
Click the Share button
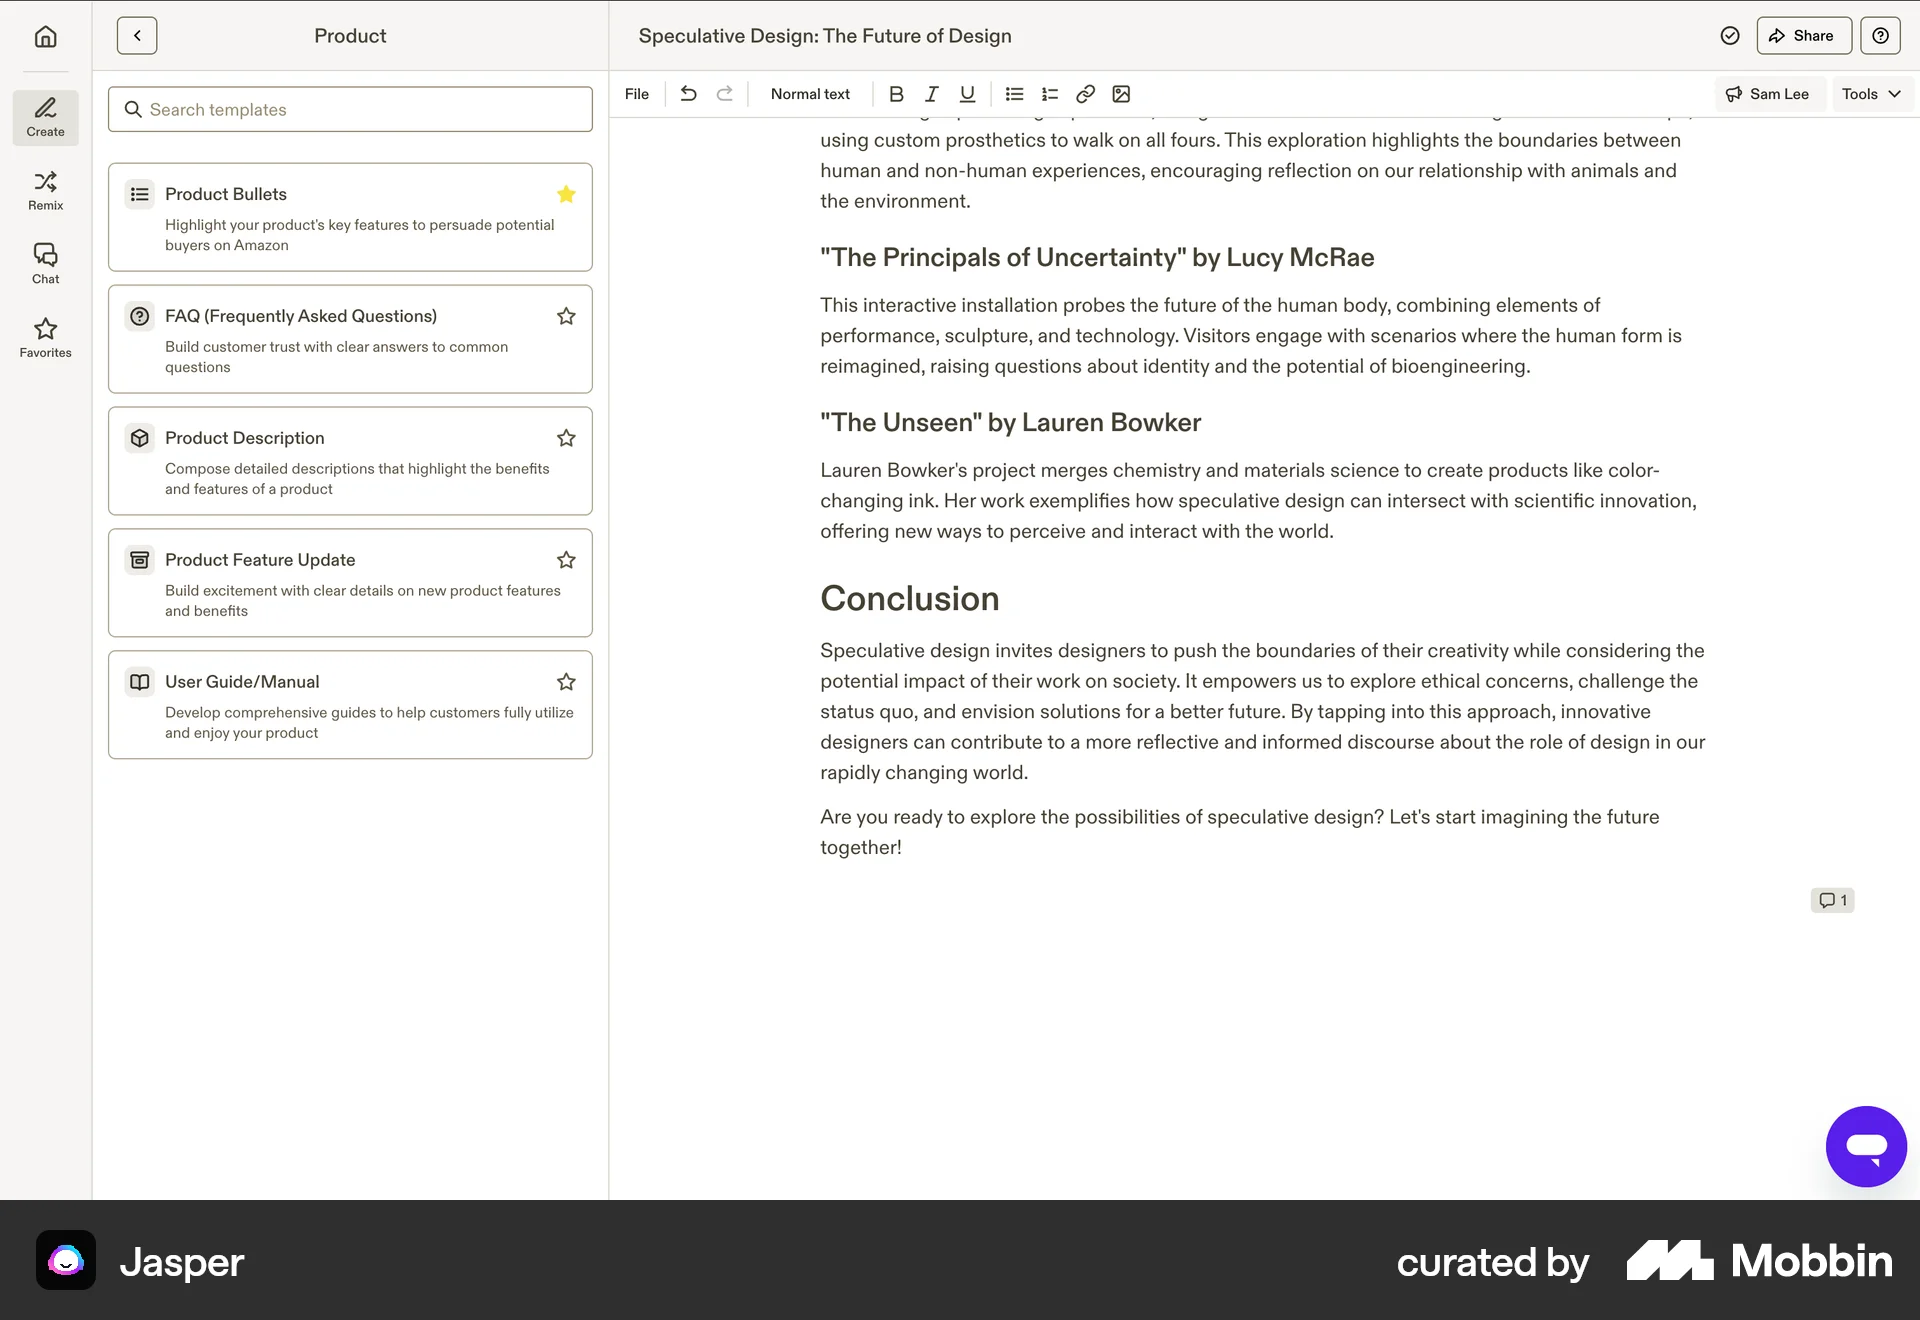[x=1803, y=36]
